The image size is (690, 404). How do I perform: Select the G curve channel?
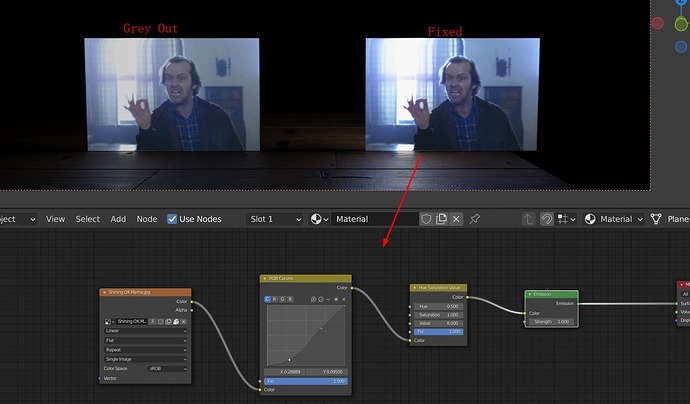pos(283,299)
